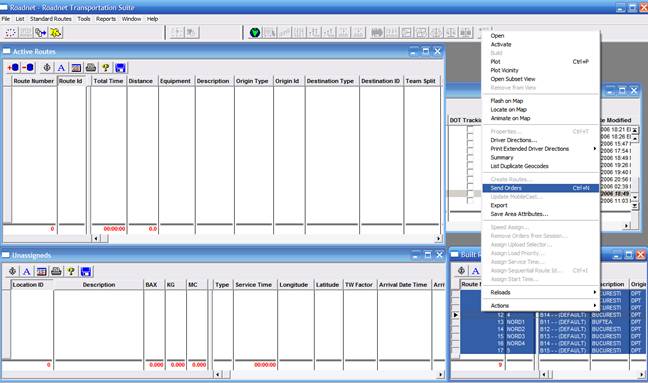Click the anchor icon in Built Routes window
The width and height of the screenshot is (648, 383).
pyautogui.click(x=461, y=271)
